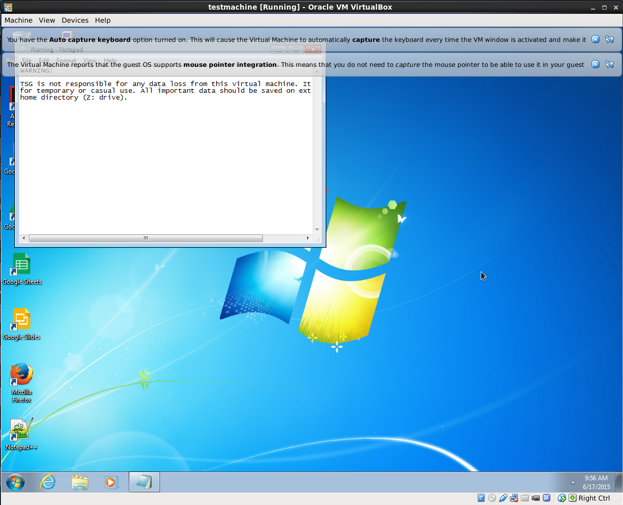Open the Windows Start menu orb
Viewport: 623px width, 505px height.
tap(15, 482)
